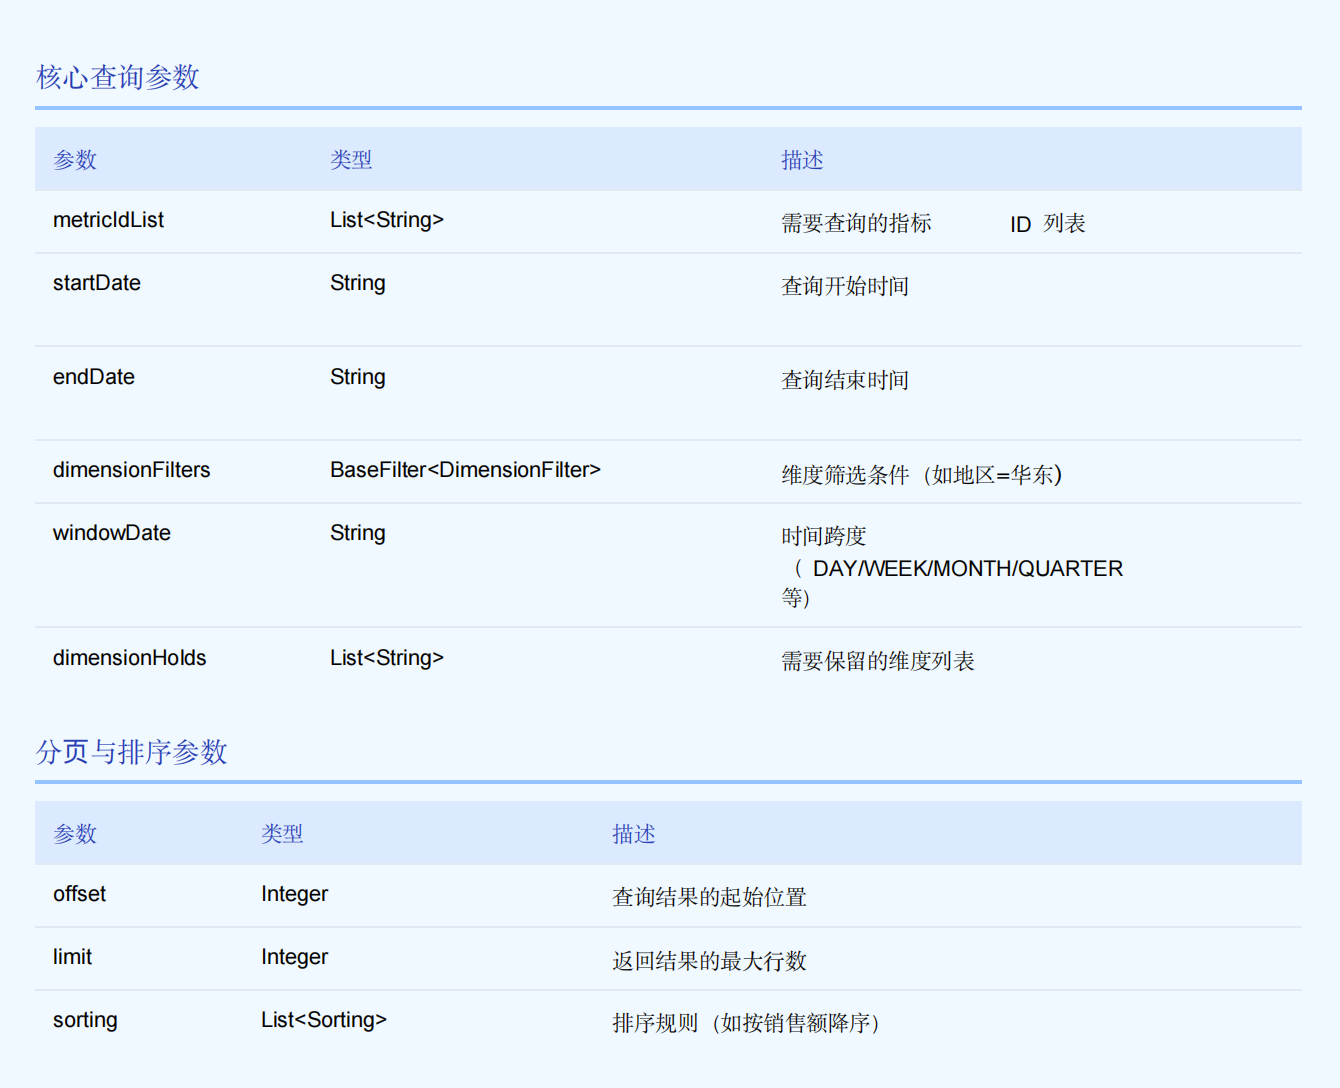Click the 核心查询参数 section heading
The image size is (1340, 1088).
118,77
